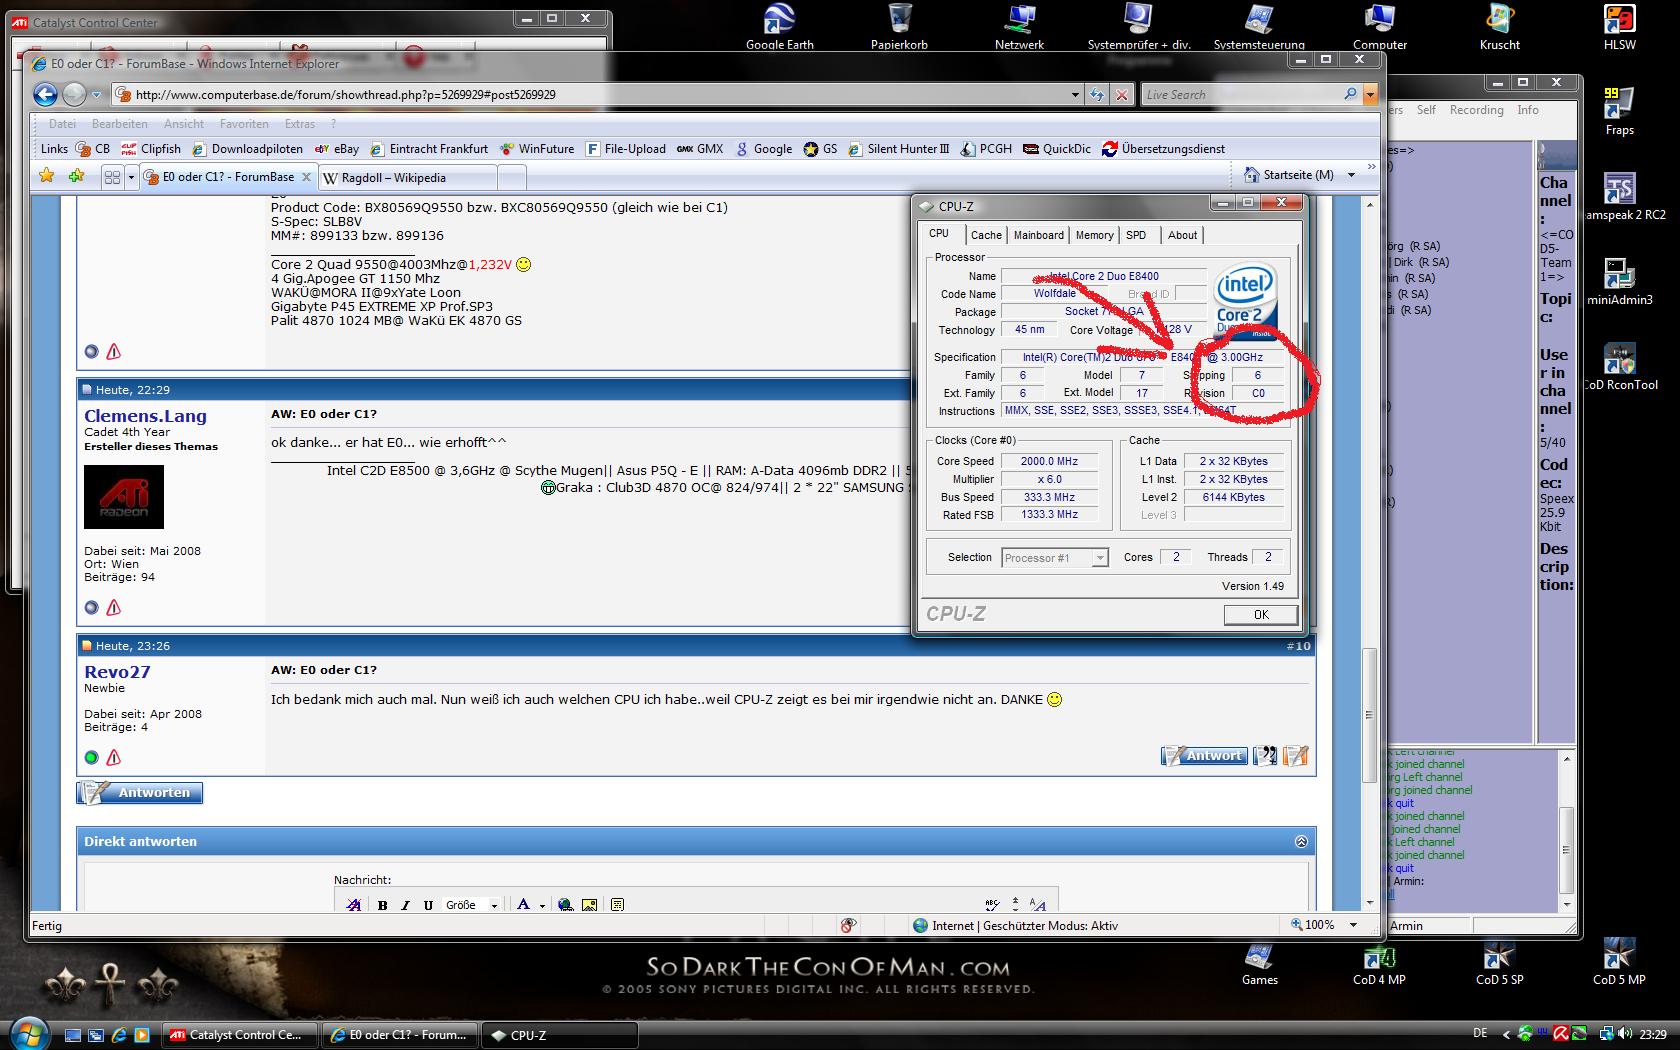This screenshot has width=1680, height=1050.
Task: Open the search provider dropdown arrow
Action: click(x=1369, y=94)
